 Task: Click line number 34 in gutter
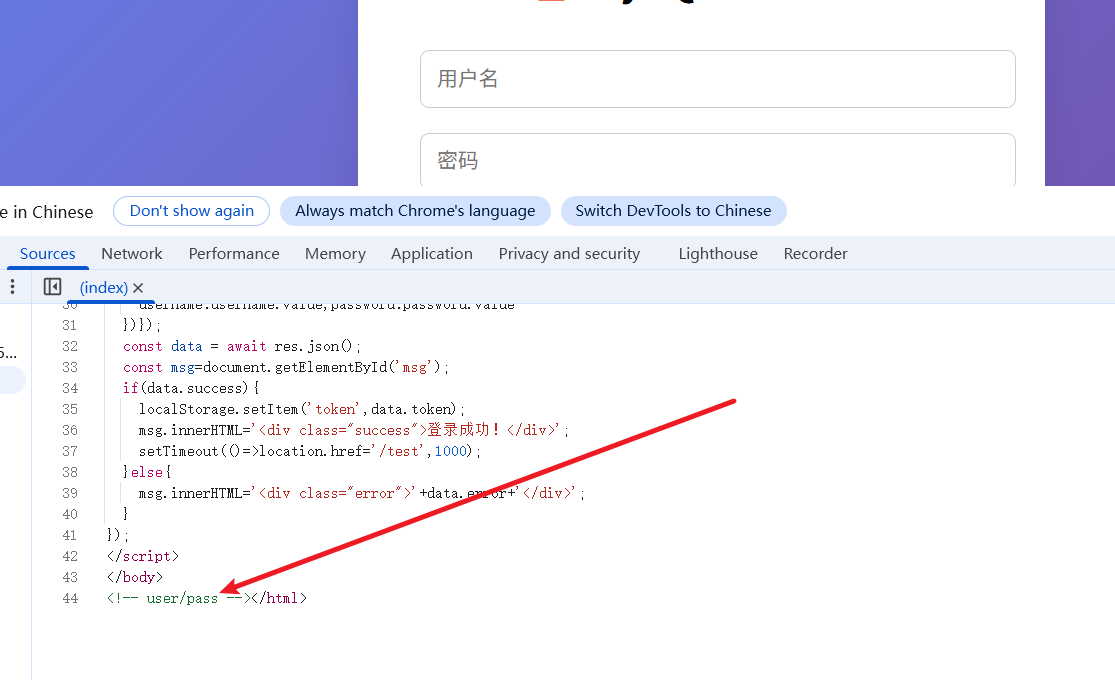[70, 388]
